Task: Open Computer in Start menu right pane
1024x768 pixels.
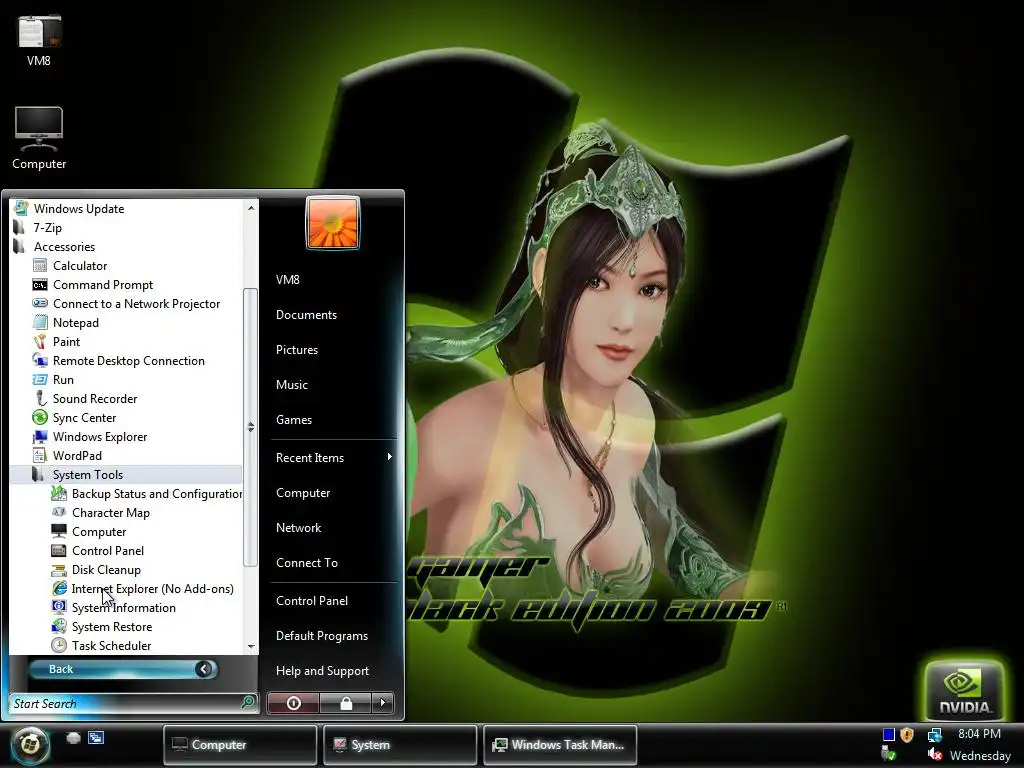Action: click(x=303, y=493)
